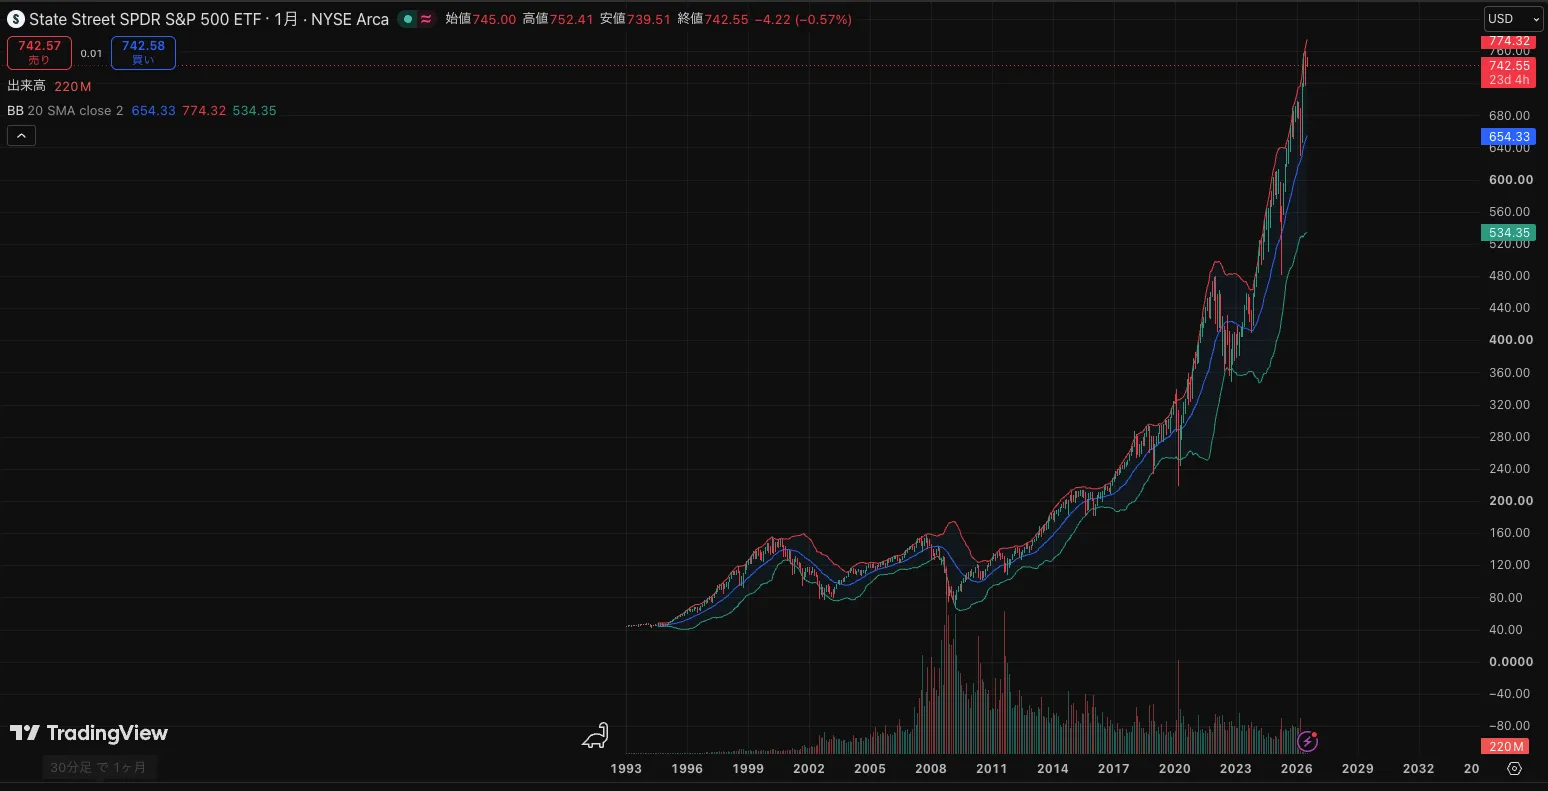Click the 始値 745.00 open value
The width and height of the screenshot is (1548, 791).
pos(480,19)
